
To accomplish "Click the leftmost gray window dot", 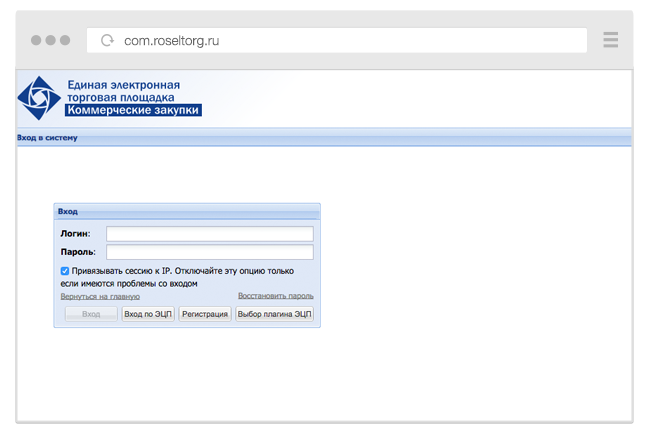I will coord(36,41).
